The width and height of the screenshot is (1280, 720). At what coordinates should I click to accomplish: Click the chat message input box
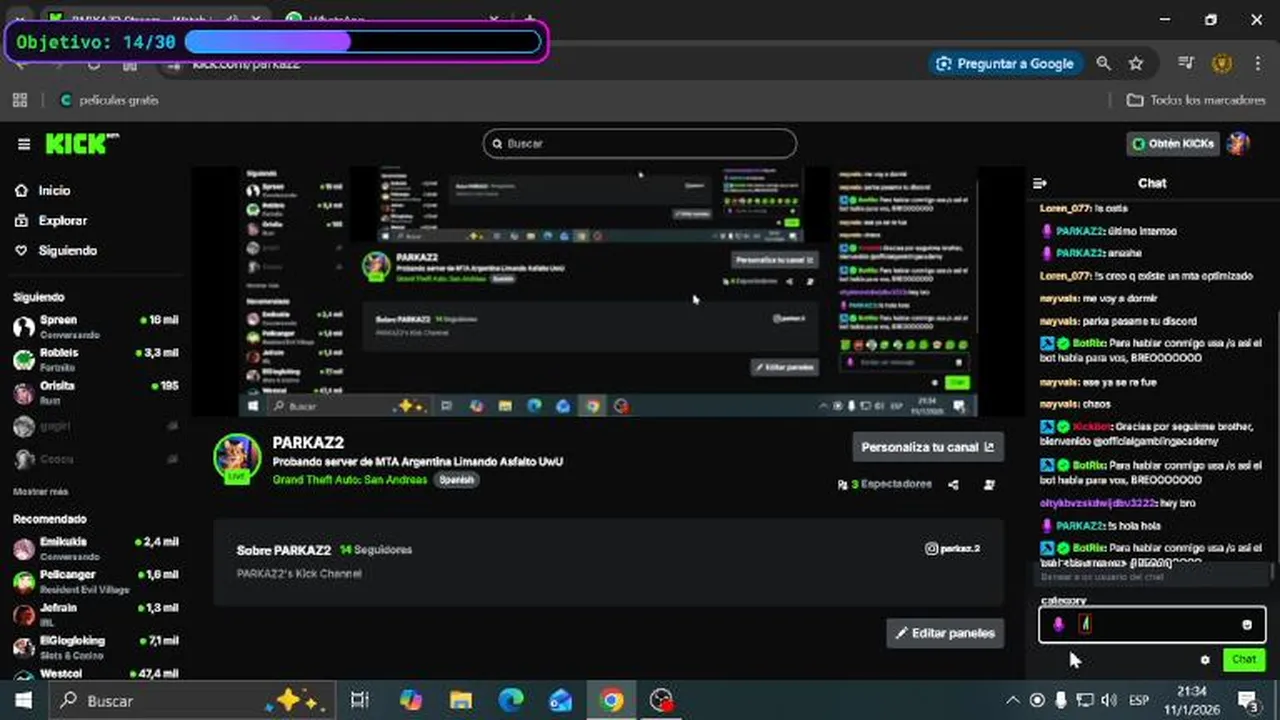click(x=1152, y=625)
